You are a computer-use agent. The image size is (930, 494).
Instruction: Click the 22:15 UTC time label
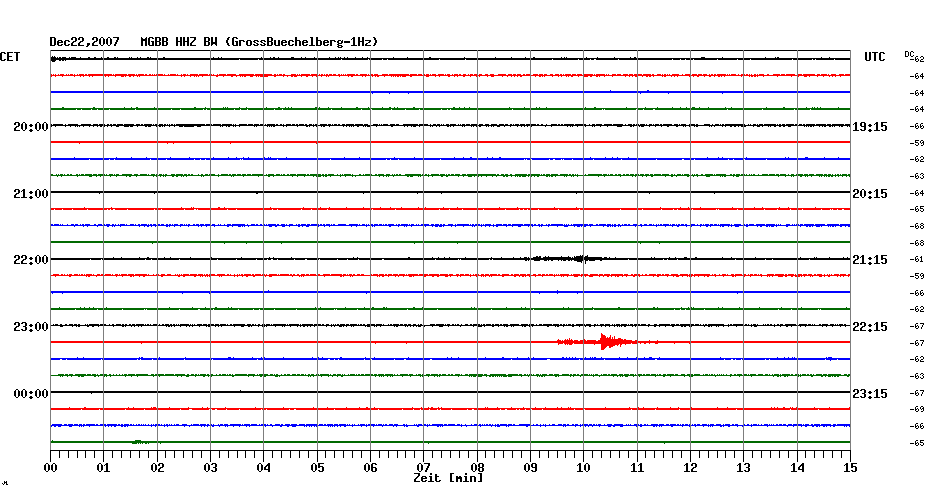[x=870, y=327]
